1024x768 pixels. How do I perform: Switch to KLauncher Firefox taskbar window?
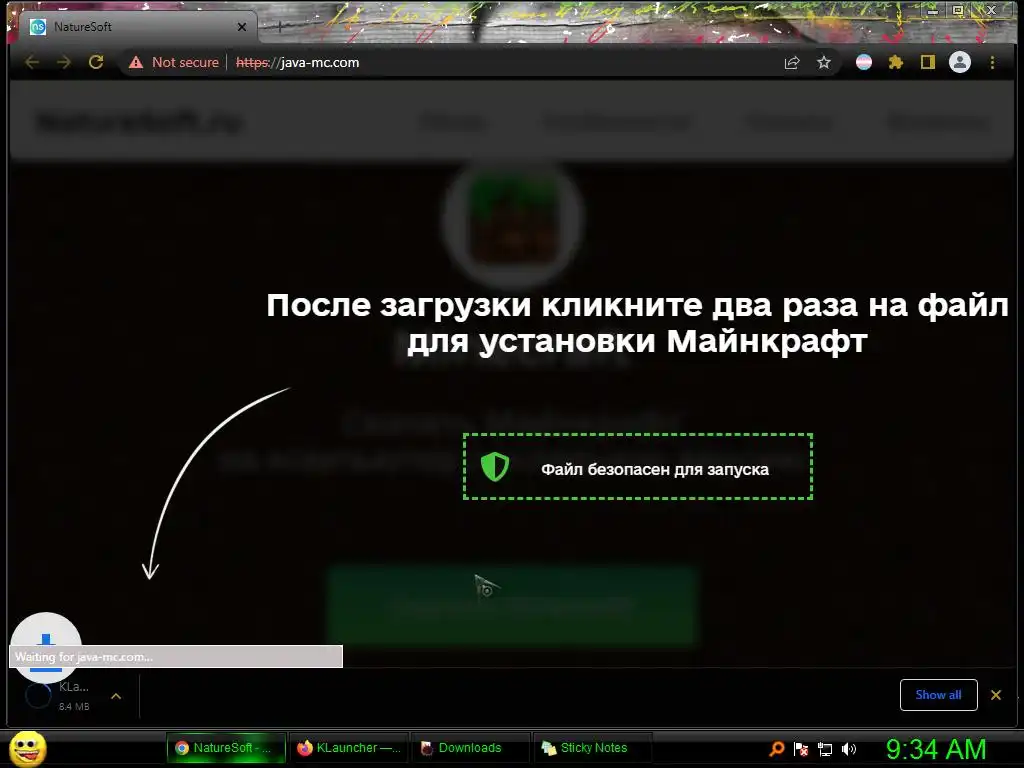349,748
